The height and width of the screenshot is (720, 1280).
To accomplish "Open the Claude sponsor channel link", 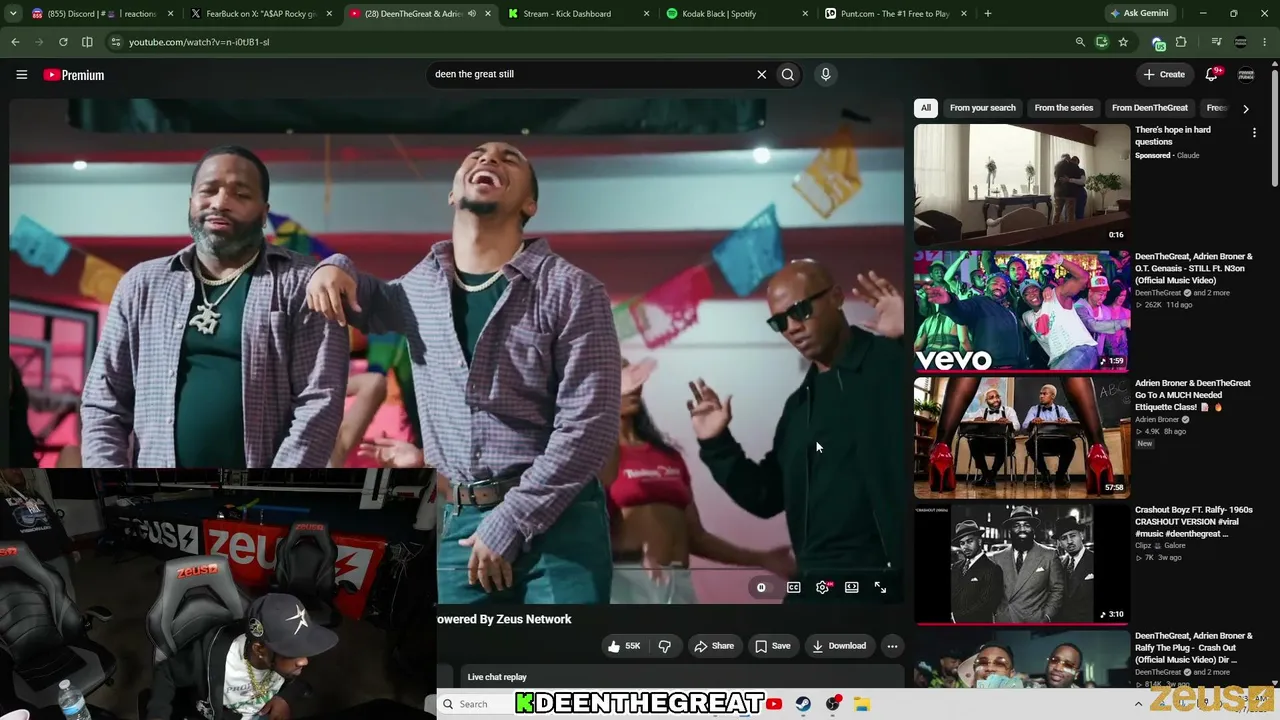I will (x=1188, y=156).
